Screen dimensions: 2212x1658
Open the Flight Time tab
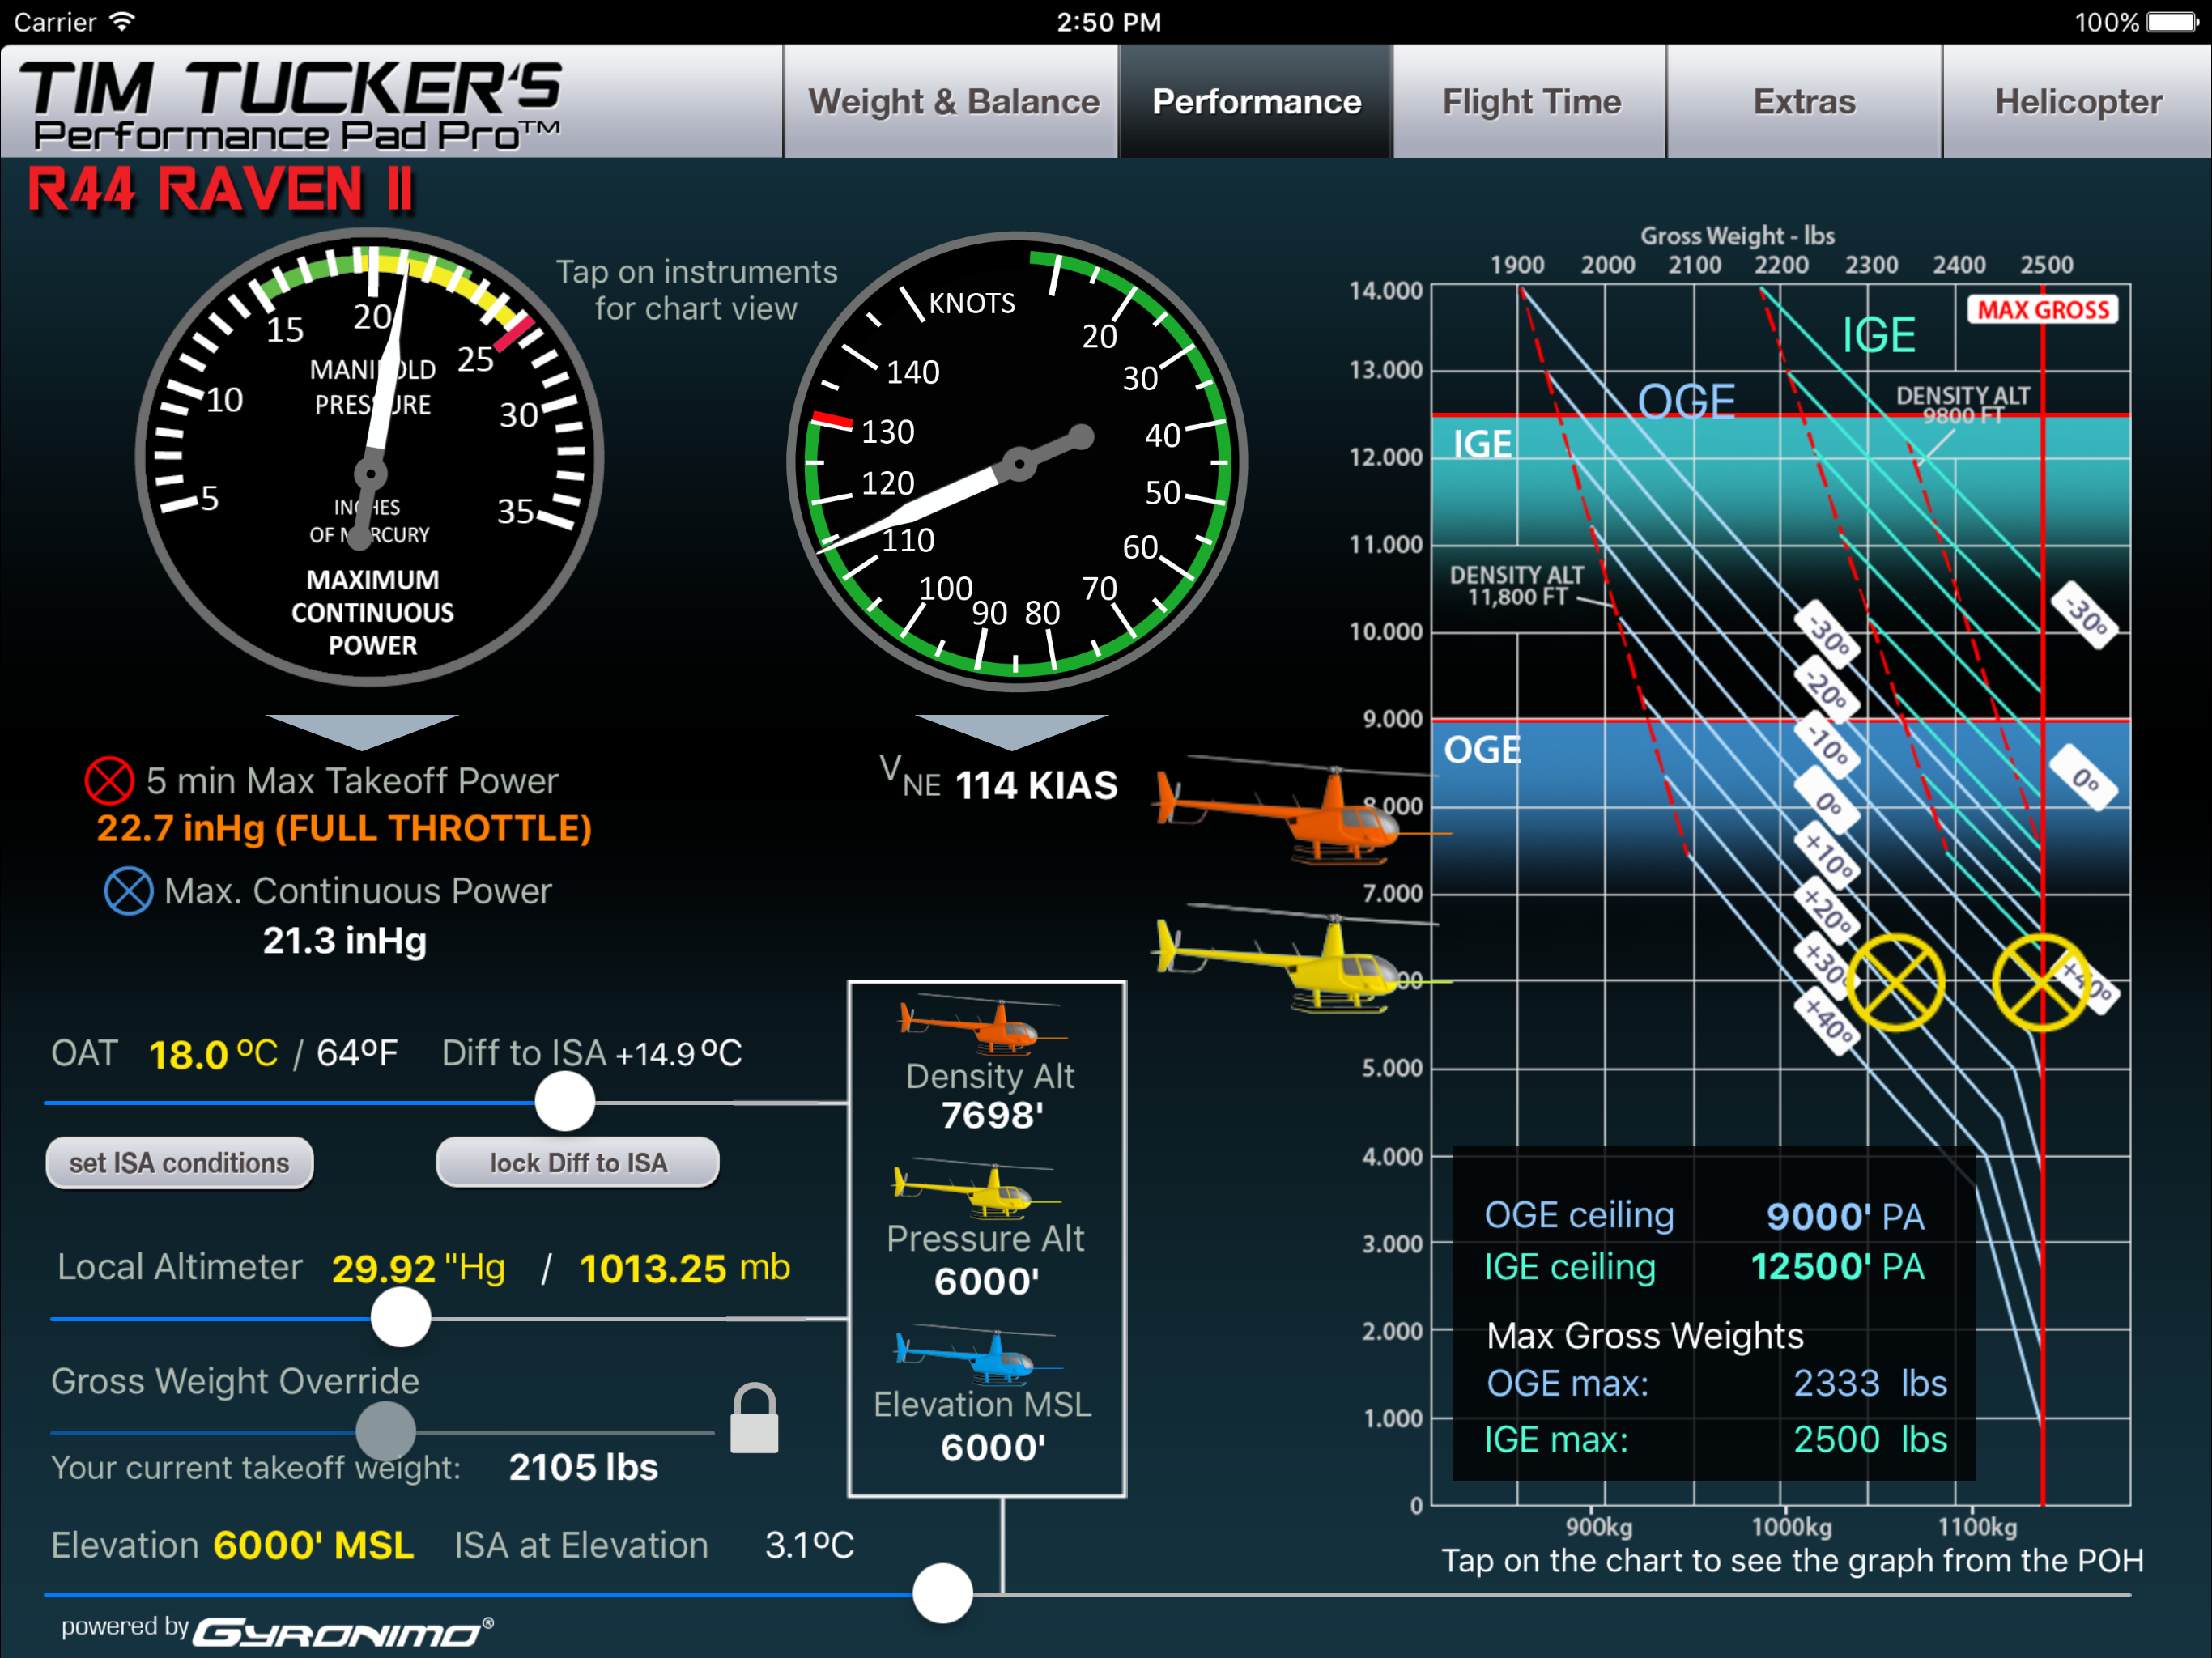[1530, 101]
